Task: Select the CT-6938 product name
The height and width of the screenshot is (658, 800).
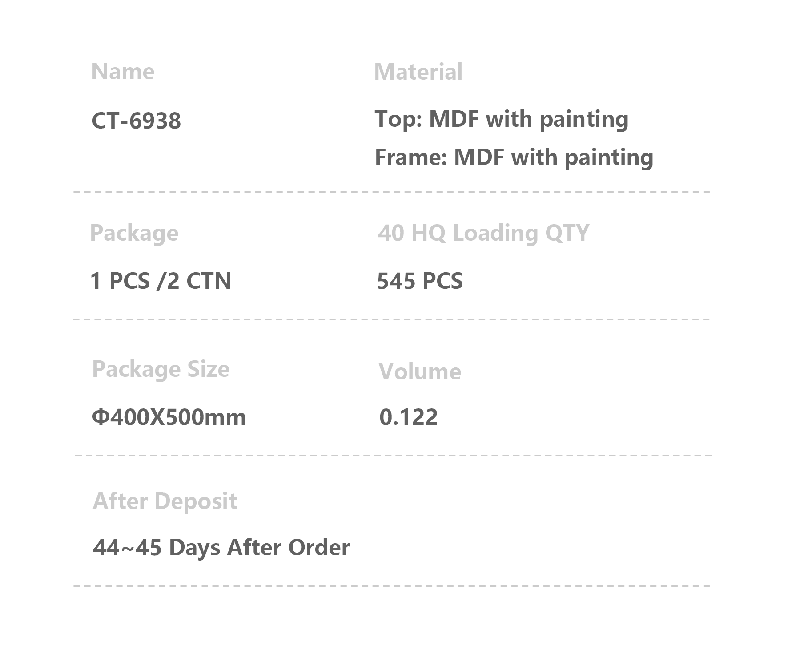Action: (x=136, y=121)
